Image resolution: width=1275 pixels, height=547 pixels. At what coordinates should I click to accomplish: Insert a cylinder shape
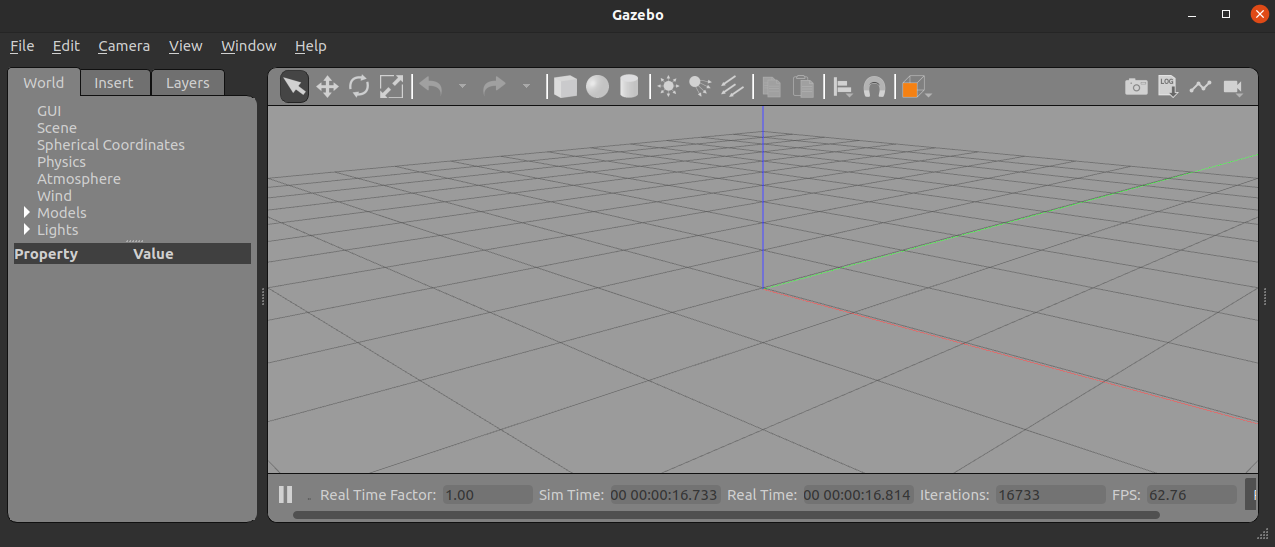629,87
